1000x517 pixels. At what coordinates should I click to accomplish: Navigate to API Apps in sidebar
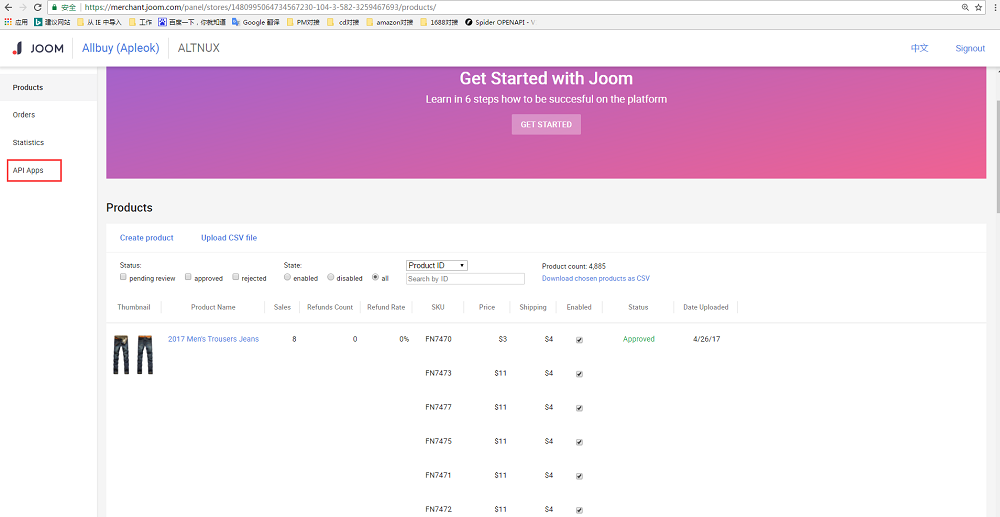28,170
